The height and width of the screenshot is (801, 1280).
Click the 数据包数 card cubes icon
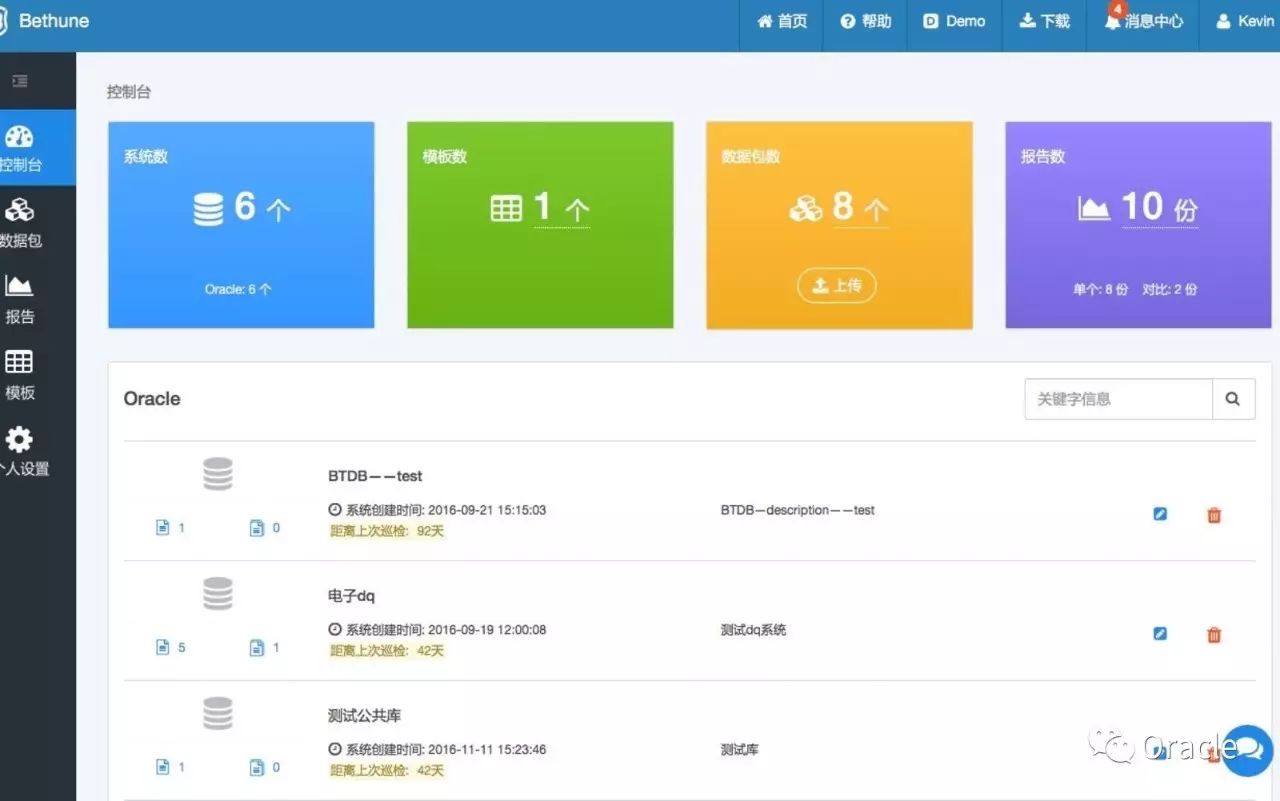coord(805,208)
